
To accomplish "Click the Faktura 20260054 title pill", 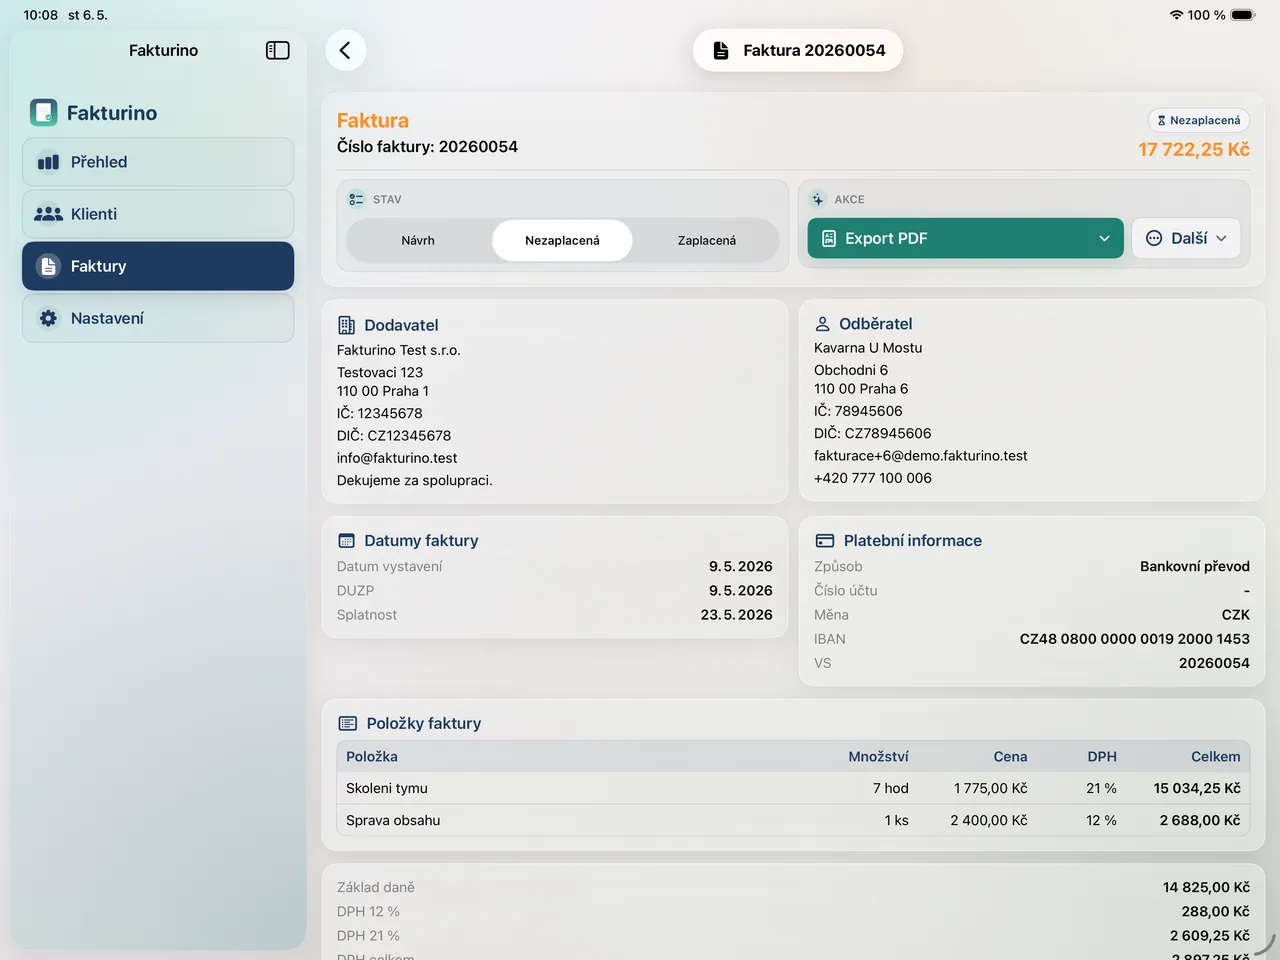I will [798, 50].
